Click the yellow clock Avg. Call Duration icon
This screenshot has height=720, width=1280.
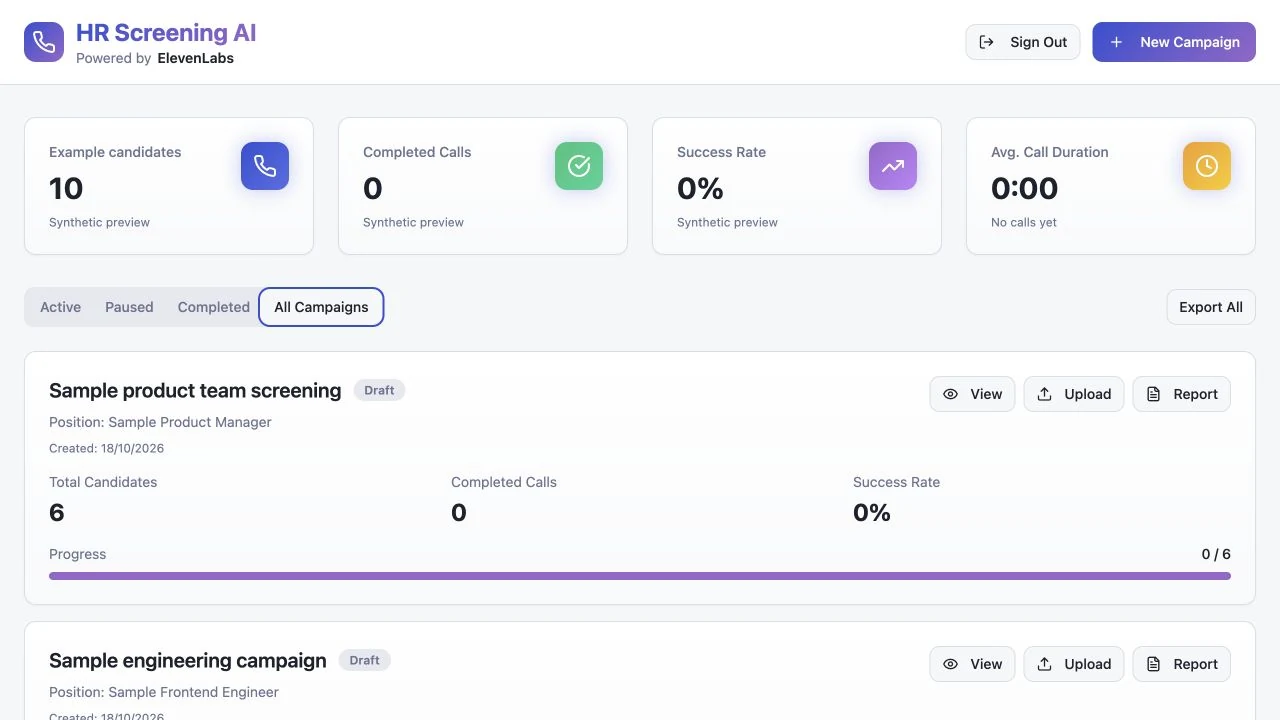pos(1207,166)
